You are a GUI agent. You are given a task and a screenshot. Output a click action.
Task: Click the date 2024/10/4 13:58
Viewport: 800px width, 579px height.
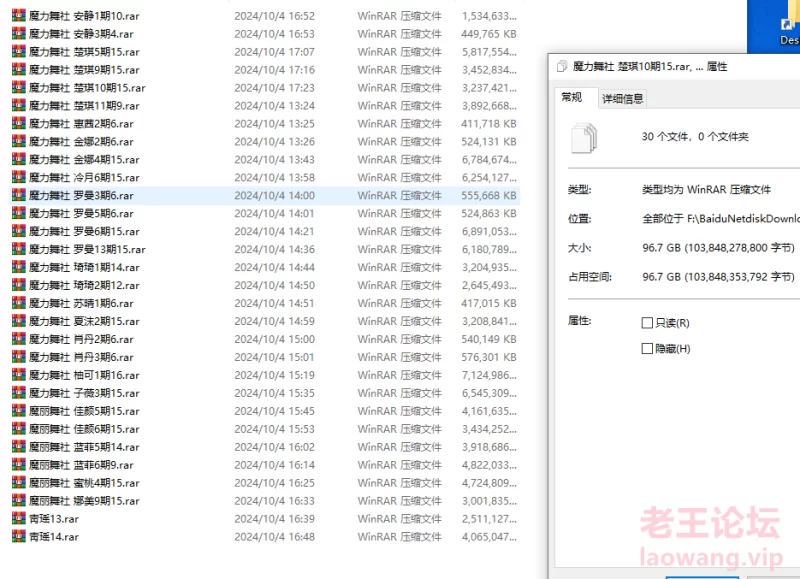(274, 178)
